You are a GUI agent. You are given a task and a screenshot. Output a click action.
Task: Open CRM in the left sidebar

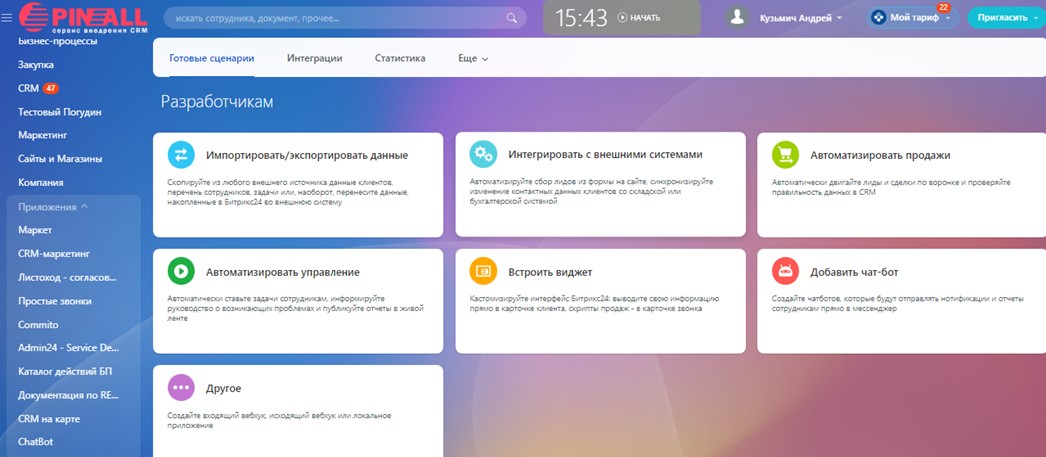28,88
